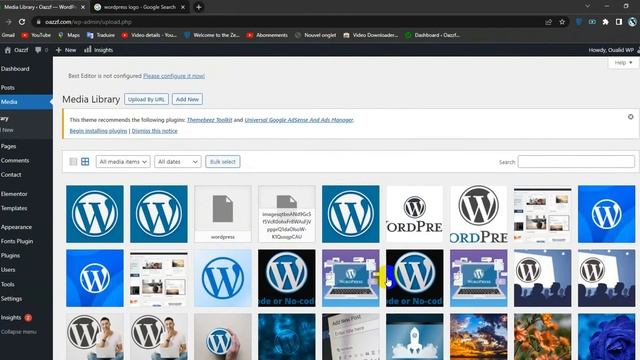Open Comments in the sidebar
The image size is (640, 360).
click(15, 160)
